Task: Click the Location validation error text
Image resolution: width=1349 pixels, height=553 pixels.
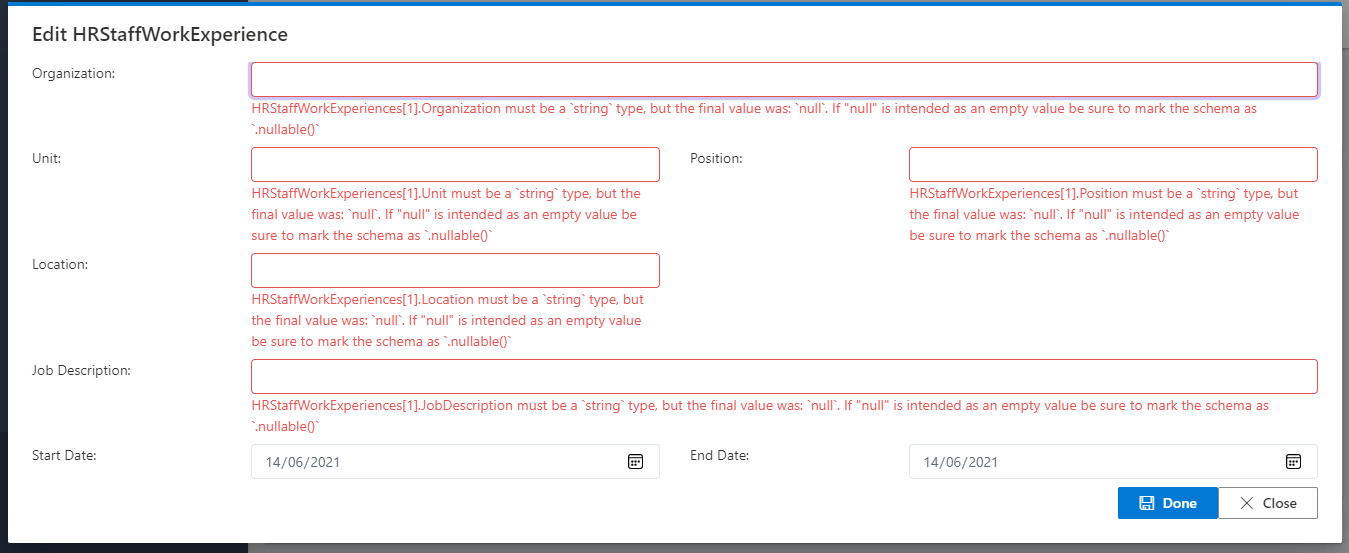Action: (447, 321)
